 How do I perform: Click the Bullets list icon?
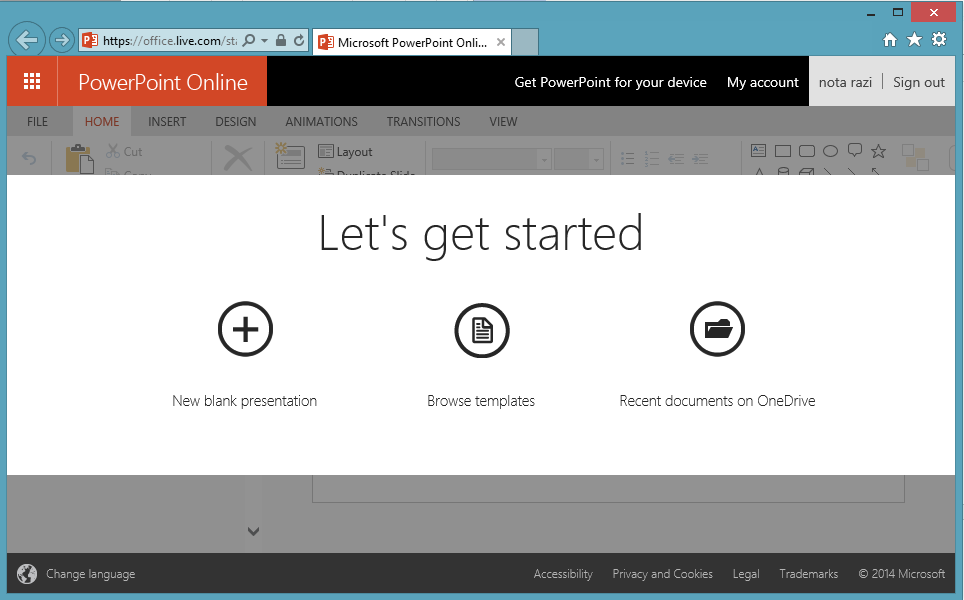coord(628,159)
